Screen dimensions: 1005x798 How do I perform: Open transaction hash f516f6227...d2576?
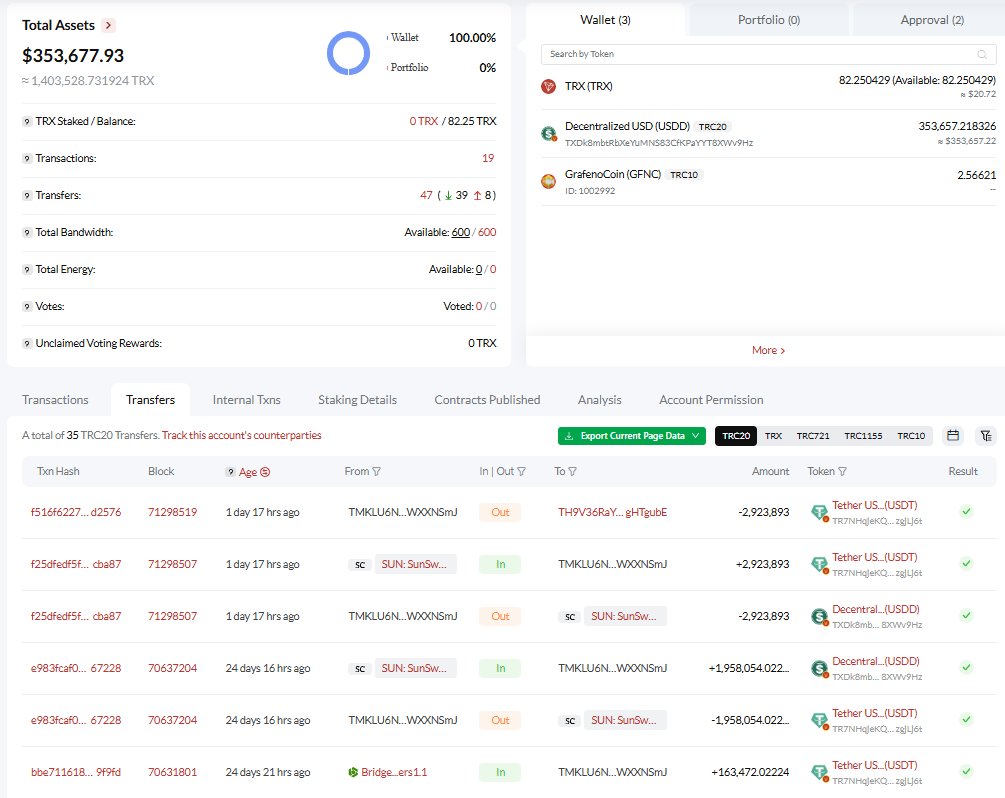coord(76,512)
